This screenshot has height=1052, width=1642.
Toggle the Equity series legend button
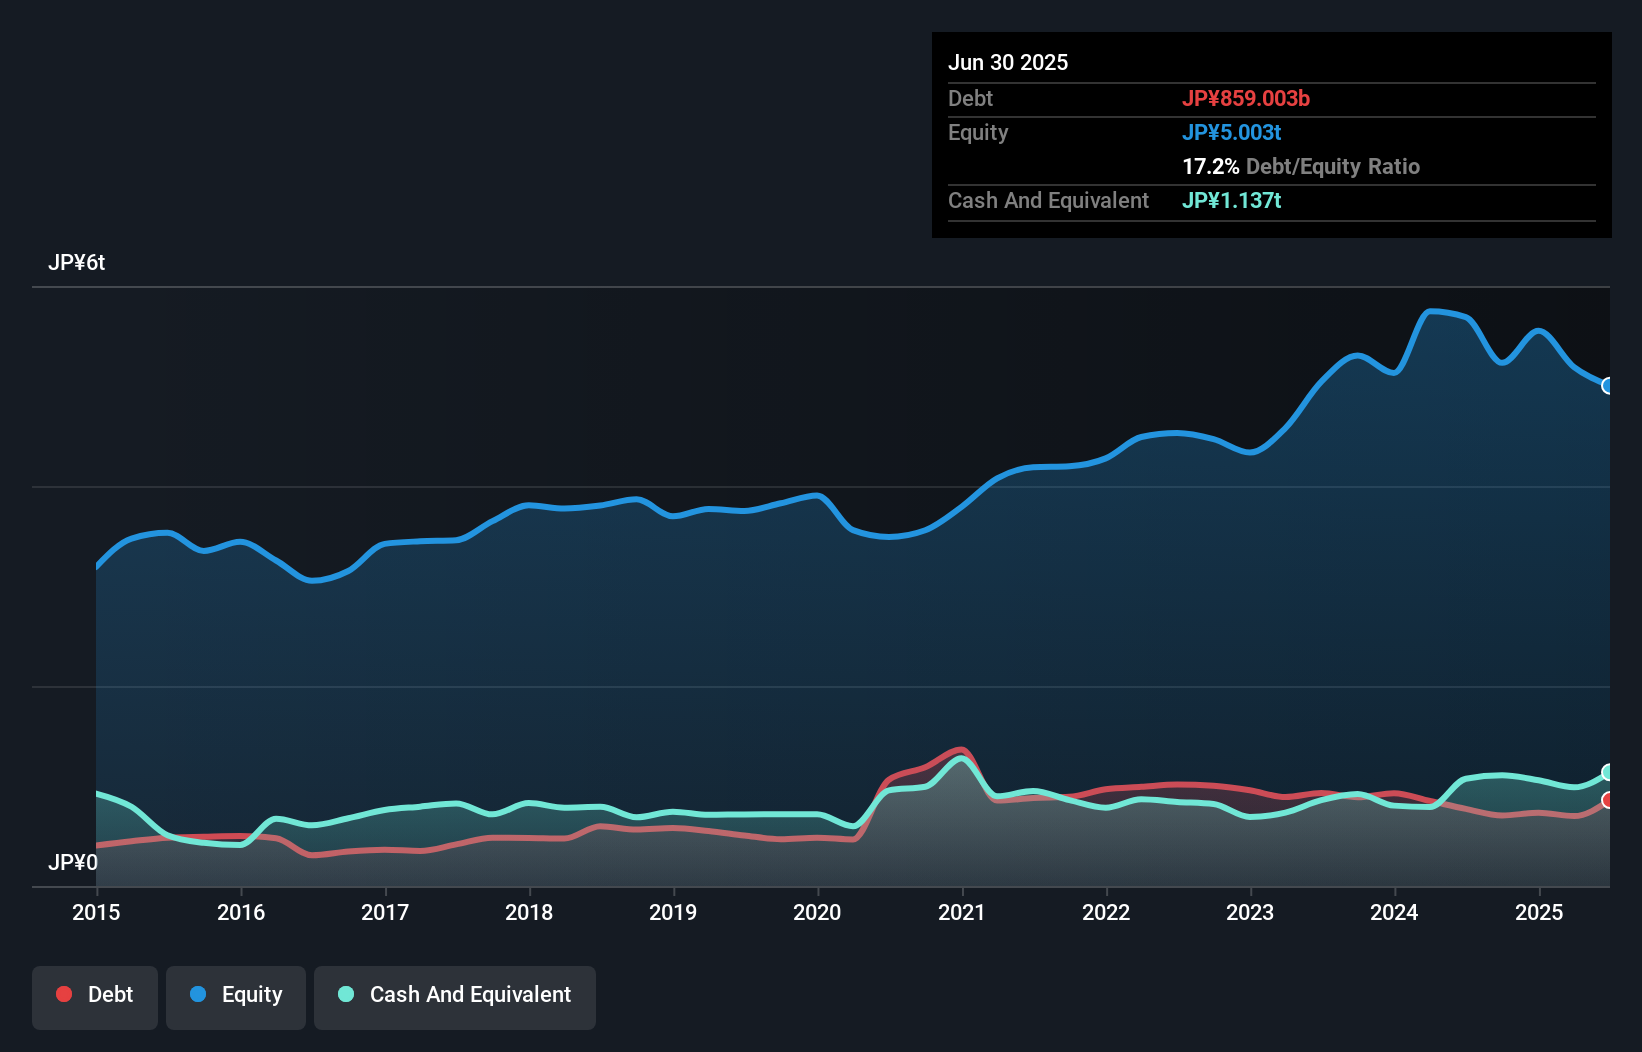[x=236, y=996]
